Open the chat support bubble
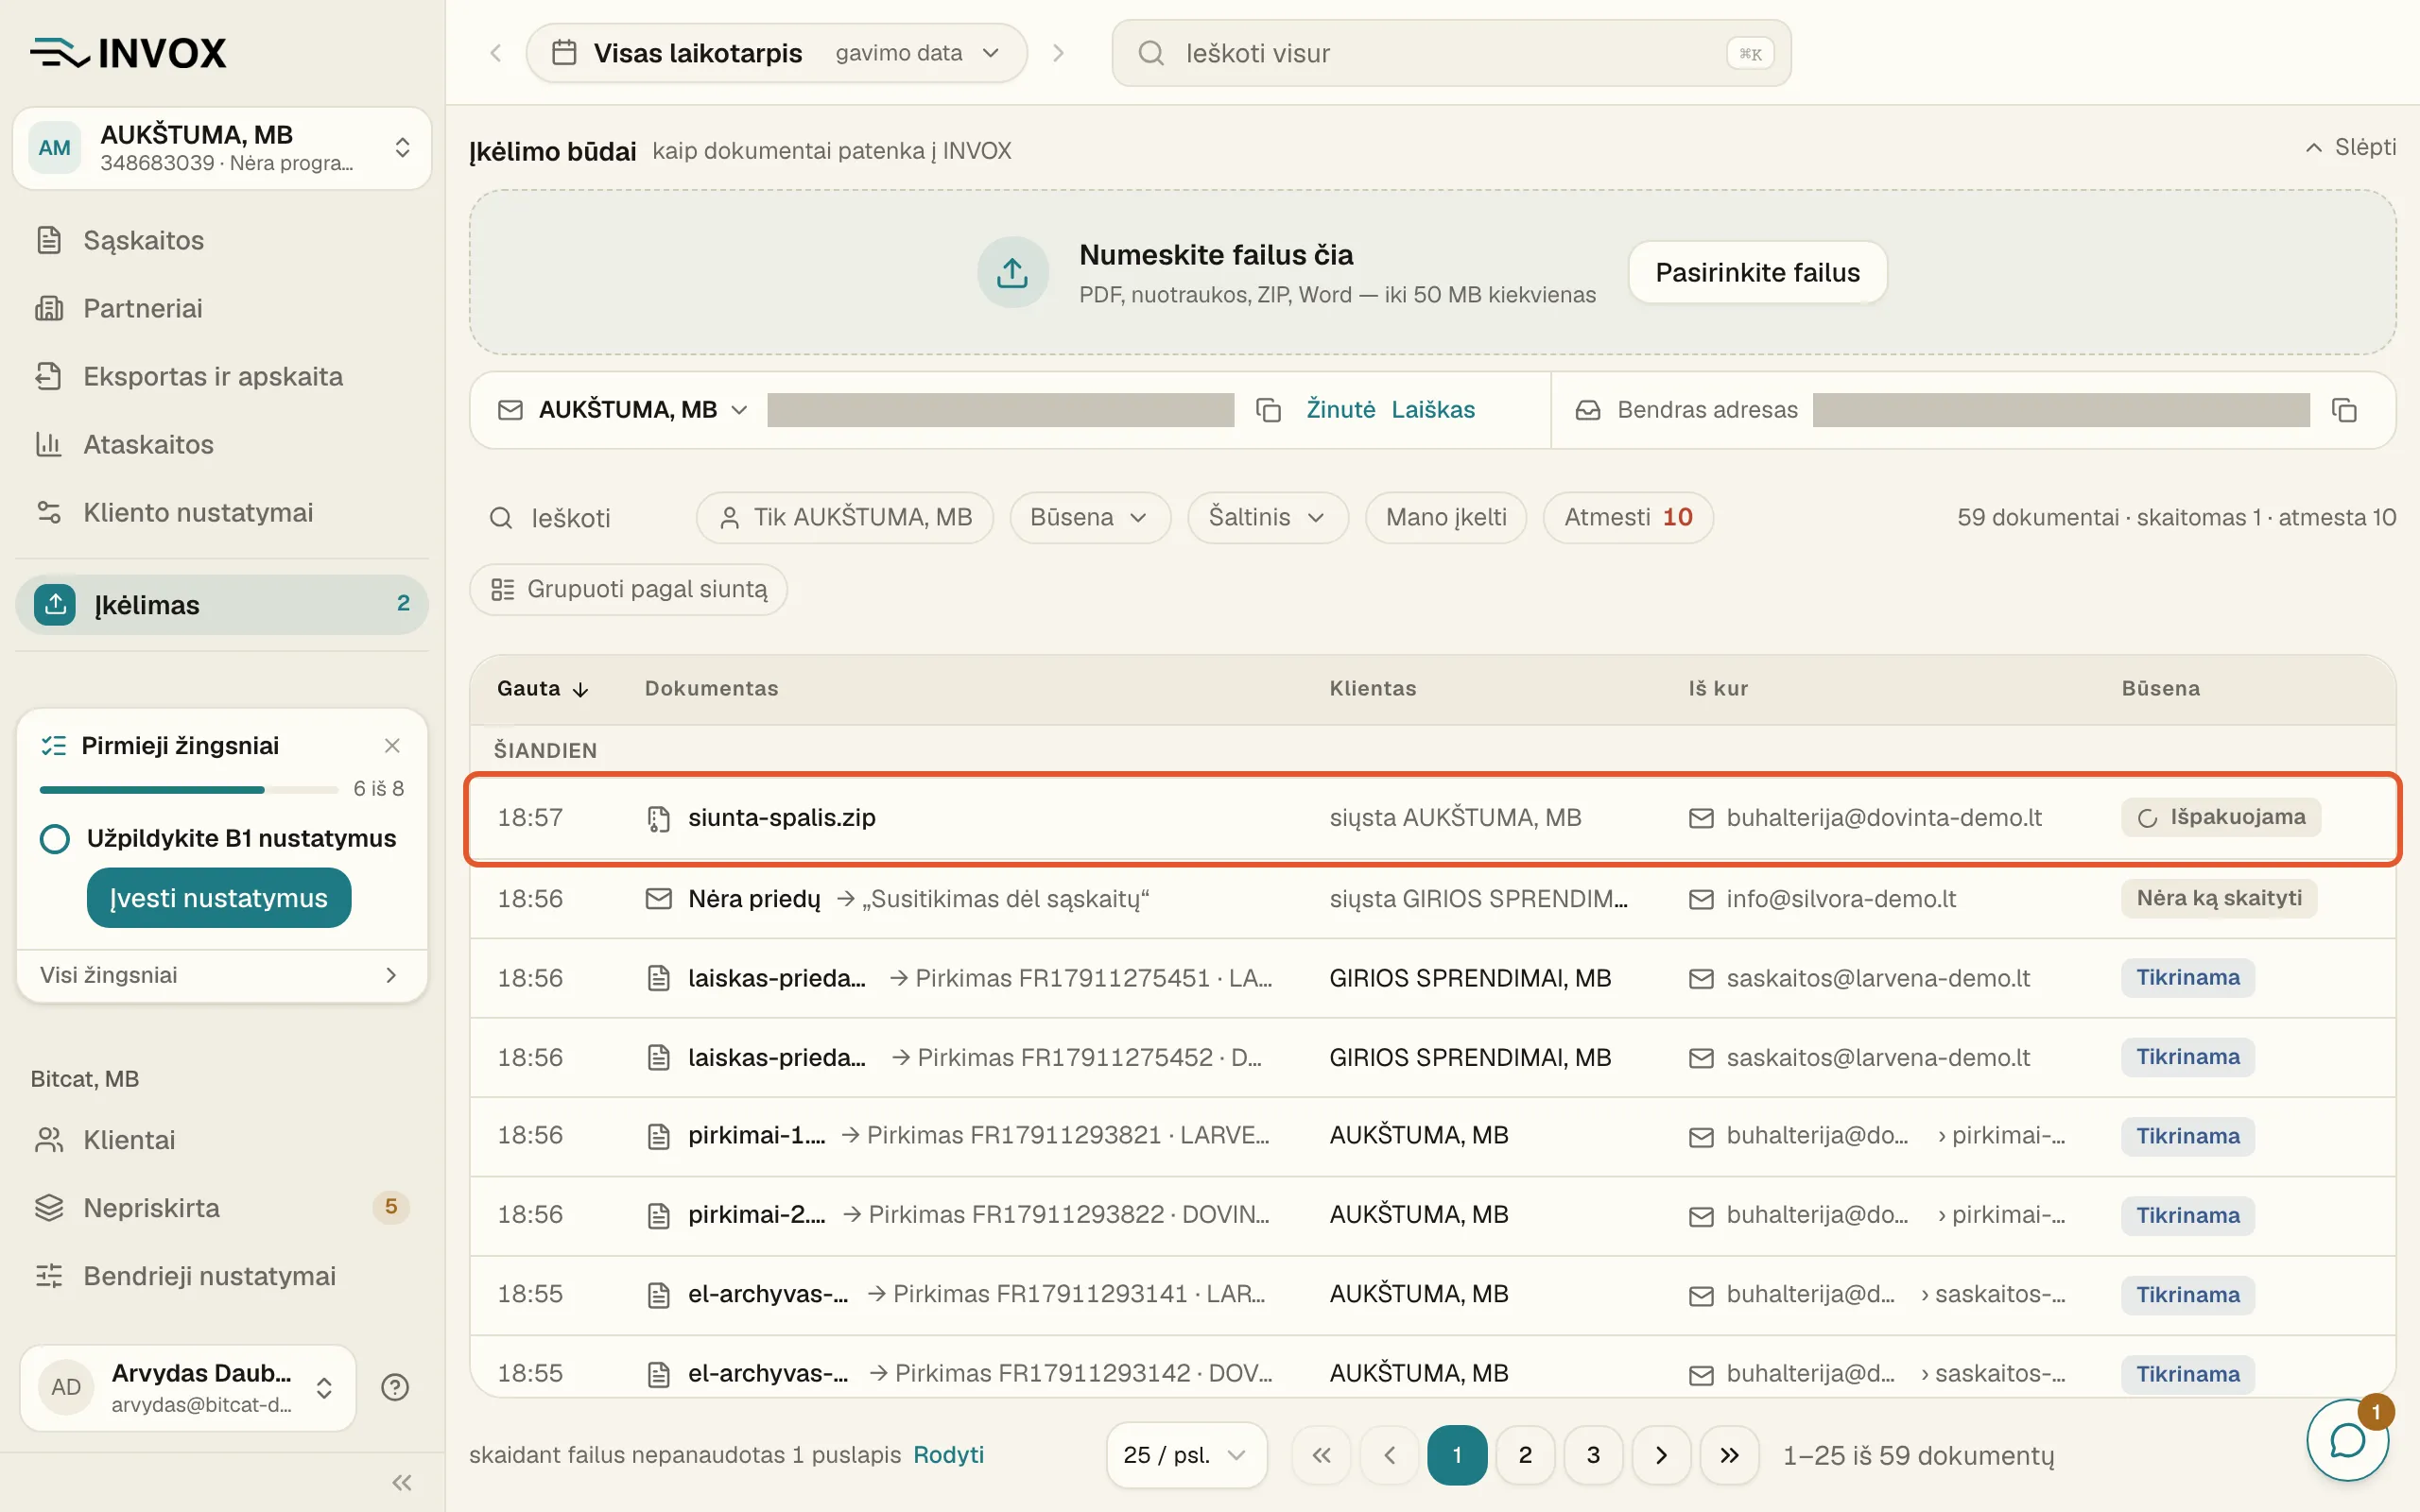Image resolution: width=2420 pixels, height=1512 pixels. (x=2347, y=1440)
